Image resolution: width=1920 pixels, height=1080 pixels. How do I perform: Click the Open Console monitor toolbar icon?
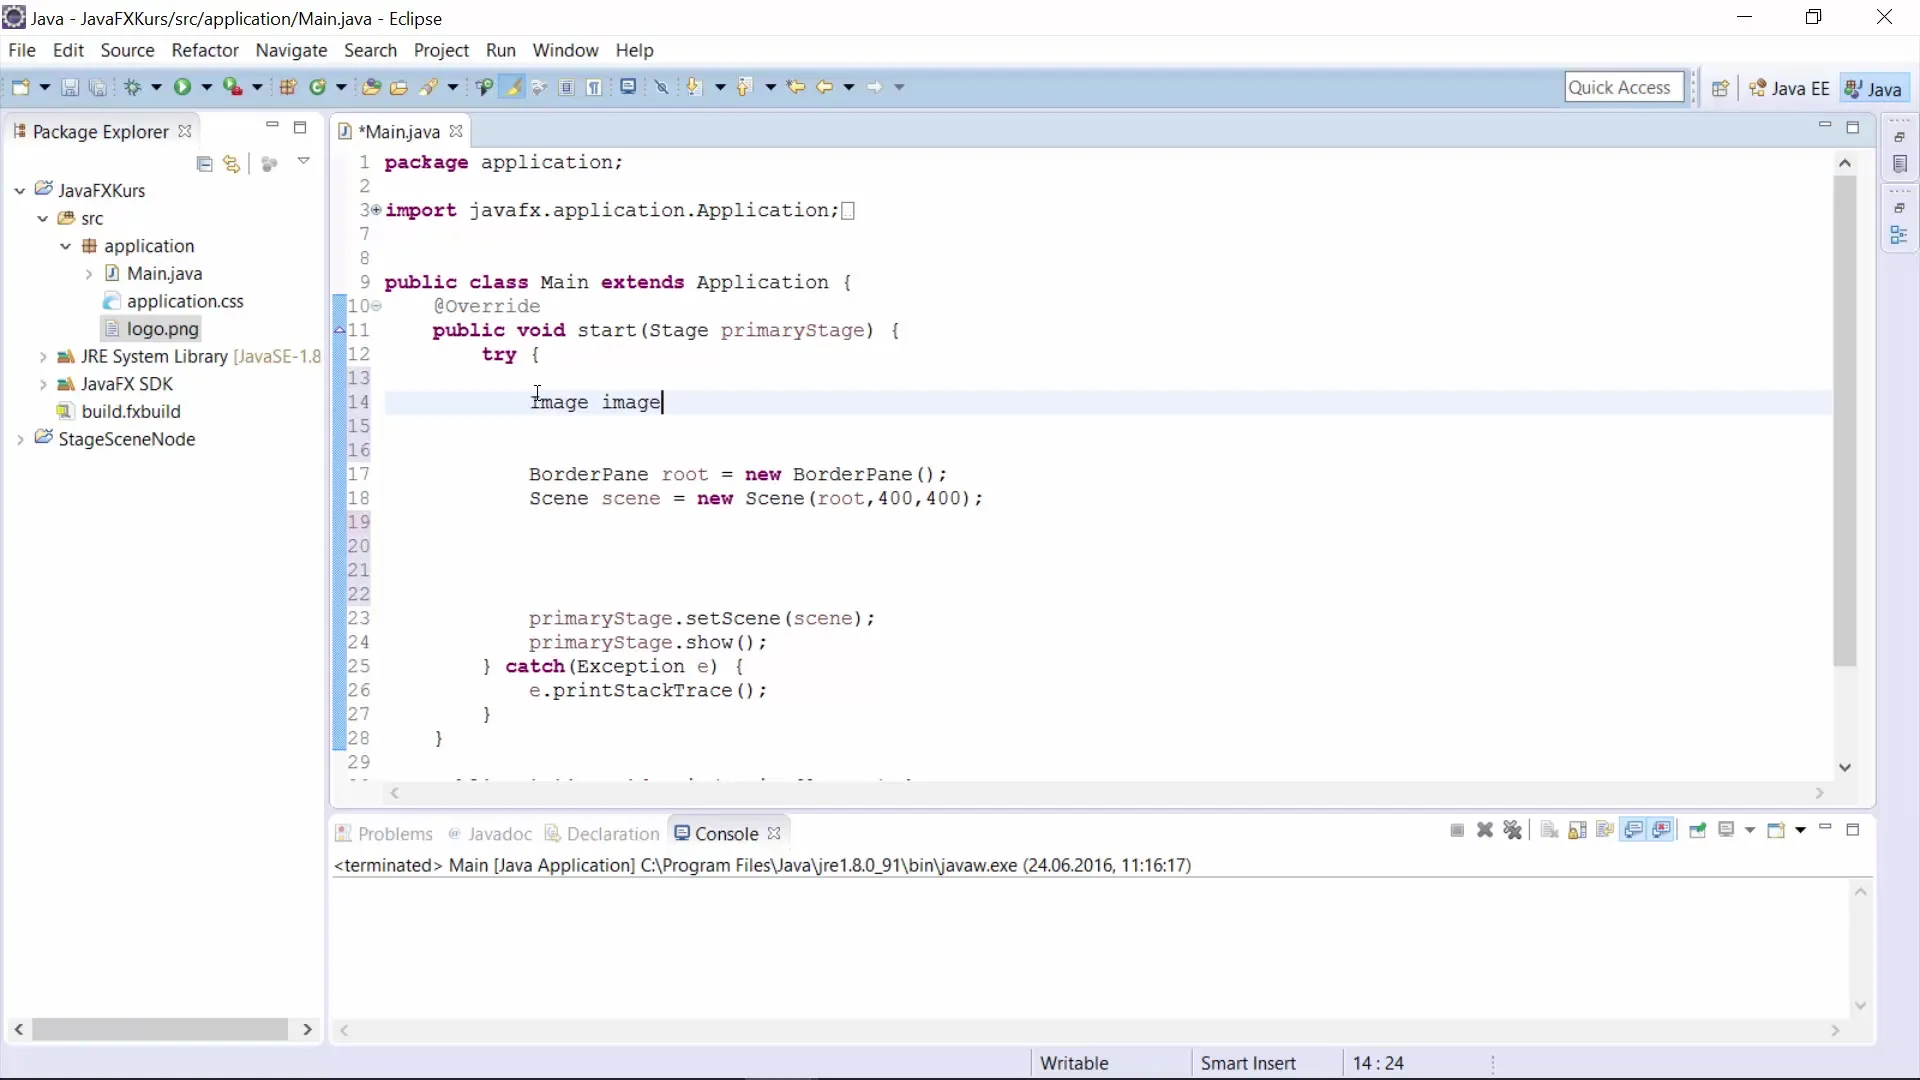pyautogui.click(x=628, y=87)
